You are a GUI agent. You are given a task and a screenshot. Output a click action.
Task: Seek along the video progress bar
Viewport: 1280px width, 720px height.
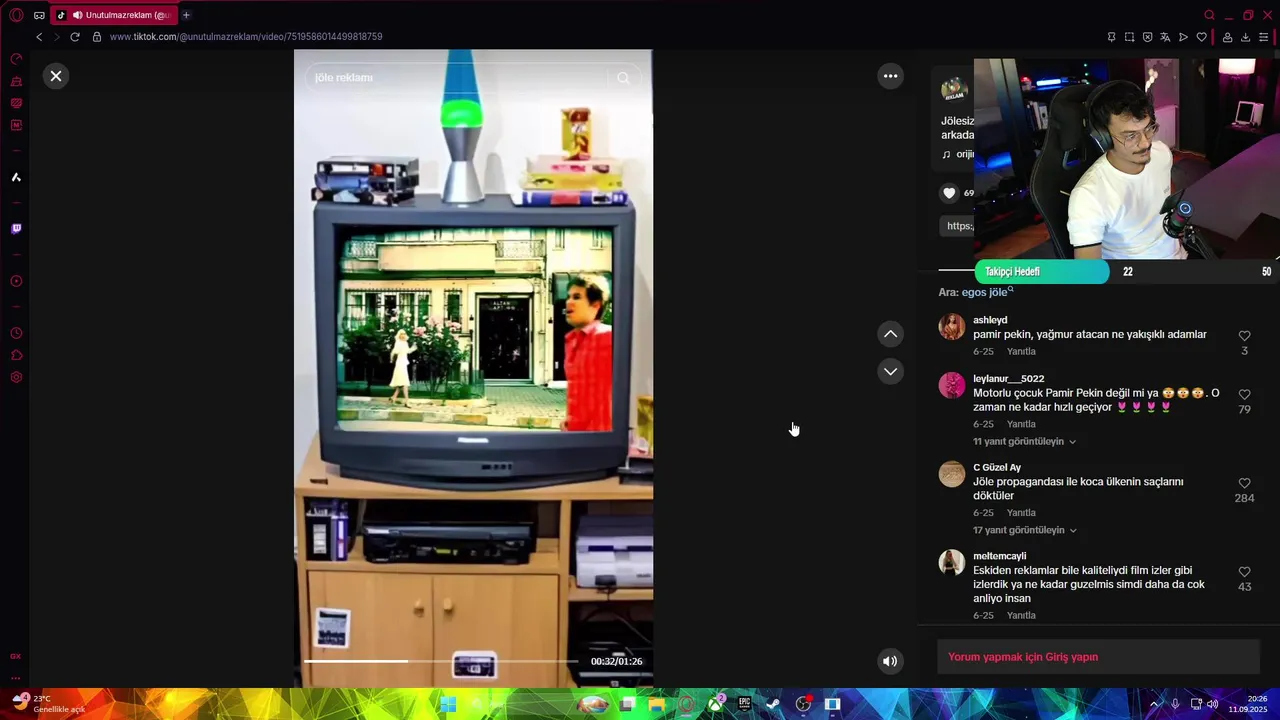[441, 661]
